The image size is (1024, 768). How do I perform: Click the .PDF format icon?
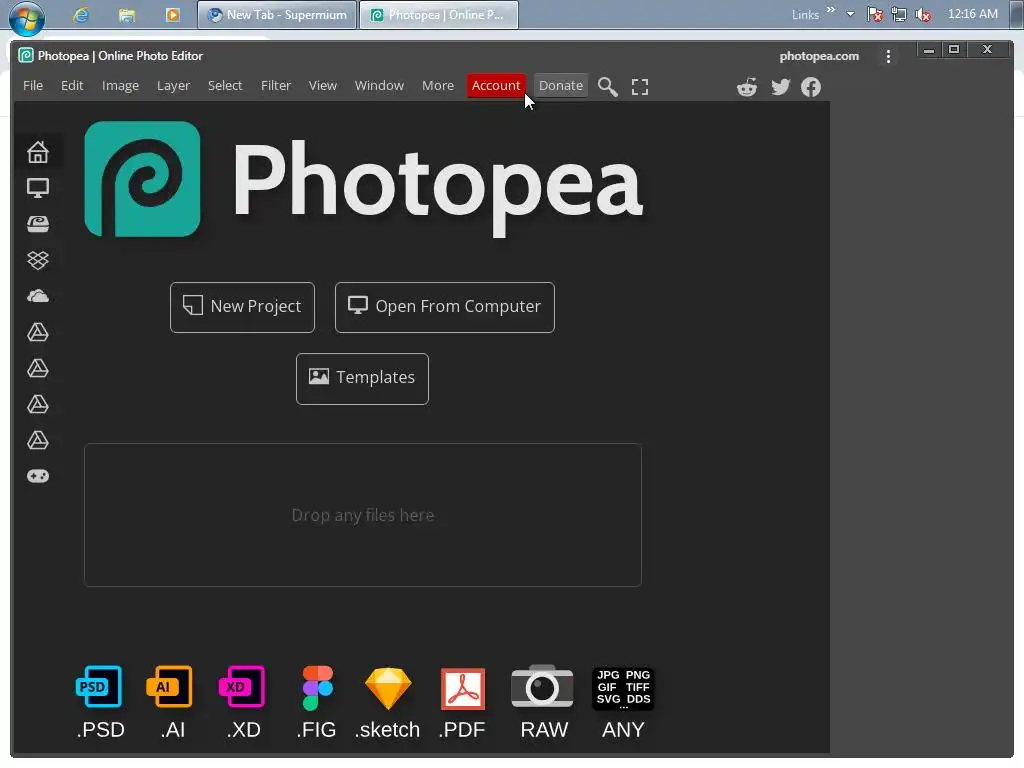(x=463, y=688)
